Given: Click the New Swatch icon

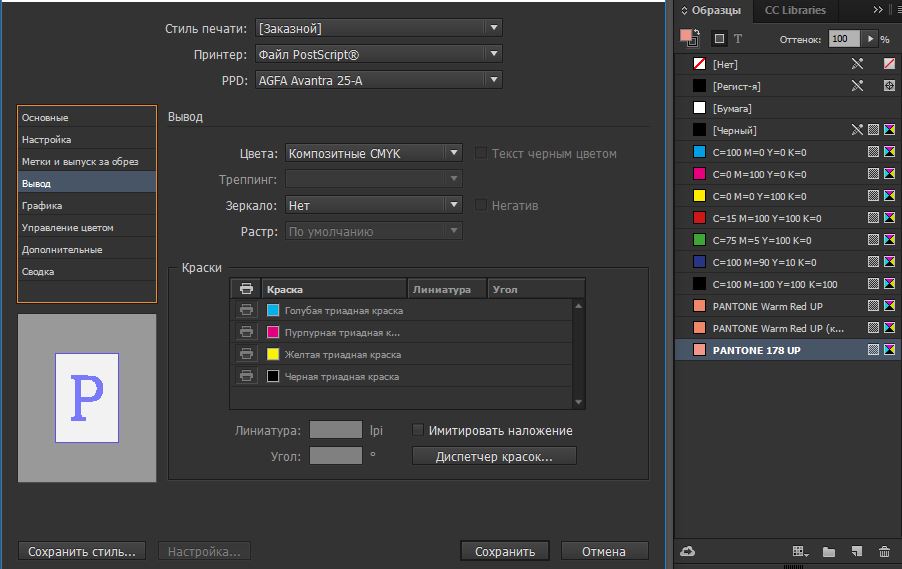Looking at the screenshot, I should click(857, 551).
